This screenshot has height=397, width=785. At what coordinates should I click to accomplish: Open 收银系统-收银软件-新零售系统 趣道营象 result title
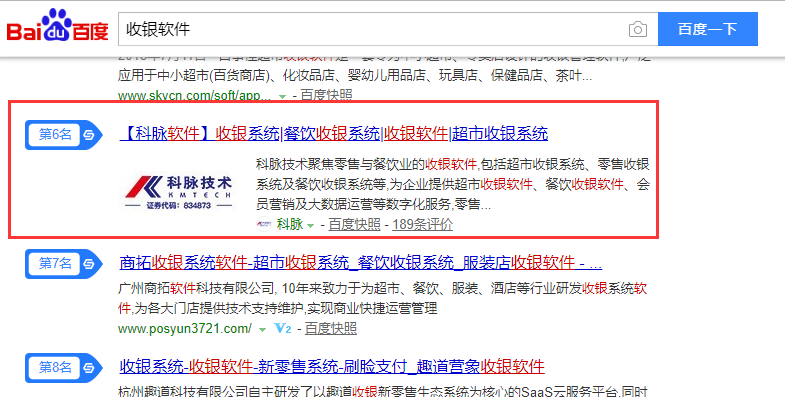332,366
